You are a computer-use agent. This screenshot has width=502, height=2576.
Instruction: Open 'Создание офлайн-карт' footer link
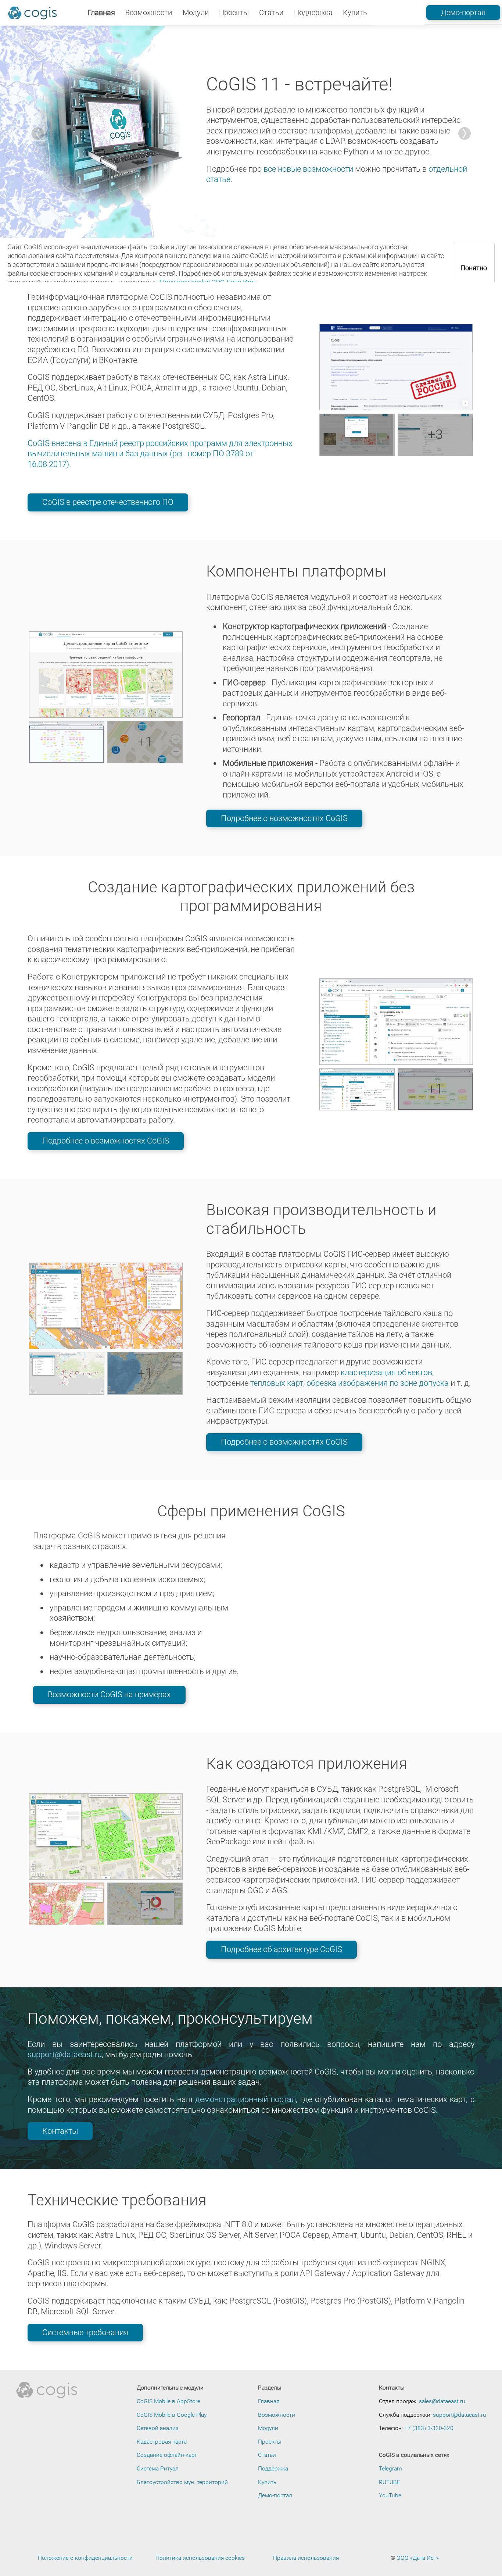pyautogui.click(x=167, y=2455)
